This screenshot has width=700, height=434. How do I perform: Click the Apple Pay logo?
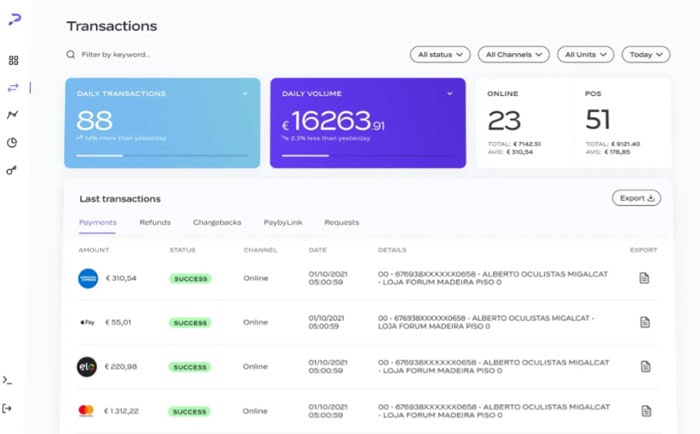87,322
